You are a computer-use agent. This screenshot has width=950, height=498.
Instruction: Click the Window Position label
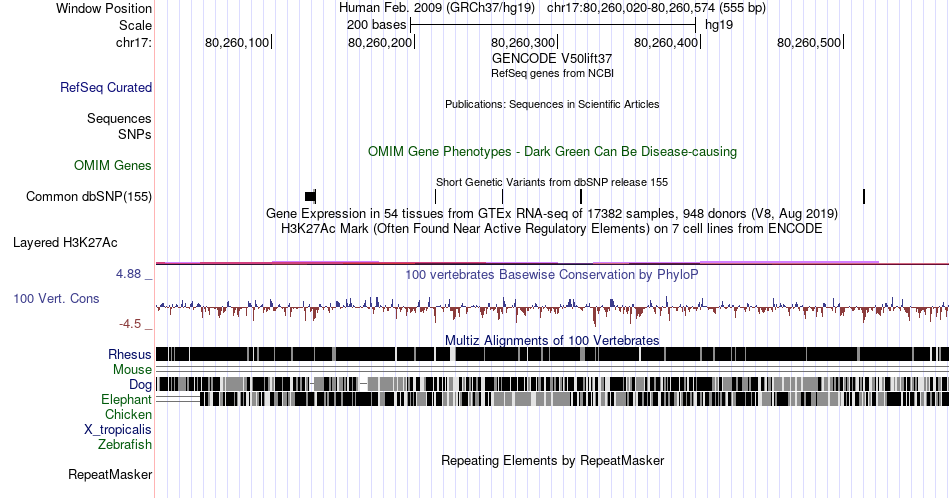[104, 8]
